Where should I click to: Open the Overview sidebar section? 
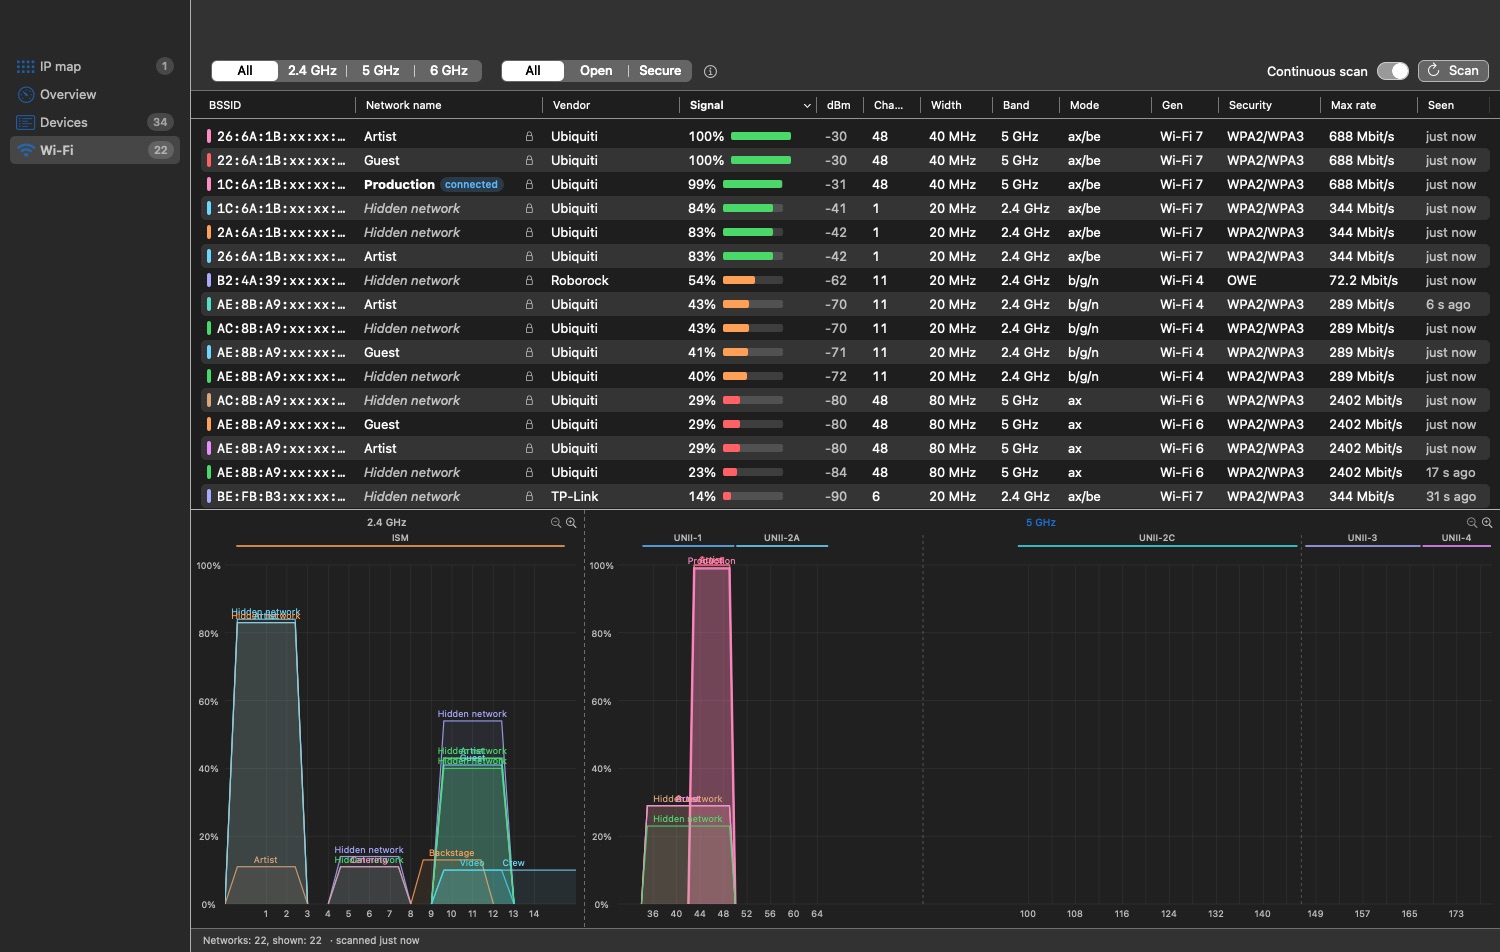[x=95, y=94]
